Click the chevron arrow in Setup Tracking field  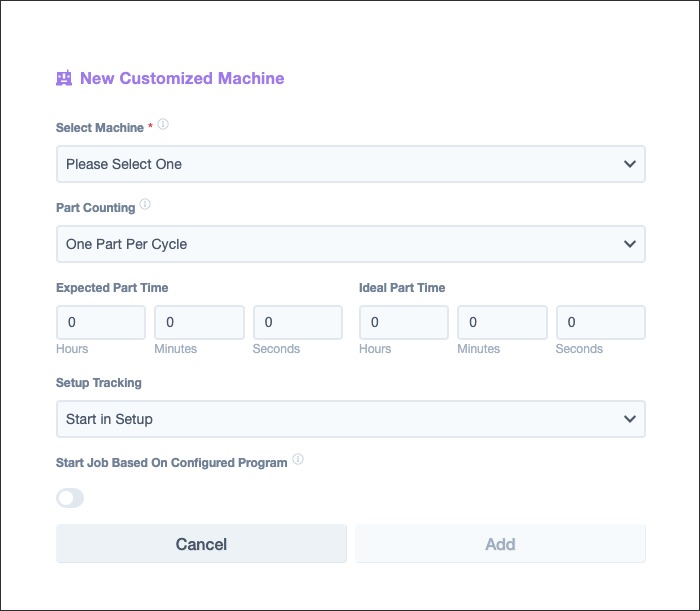[629, 419]
